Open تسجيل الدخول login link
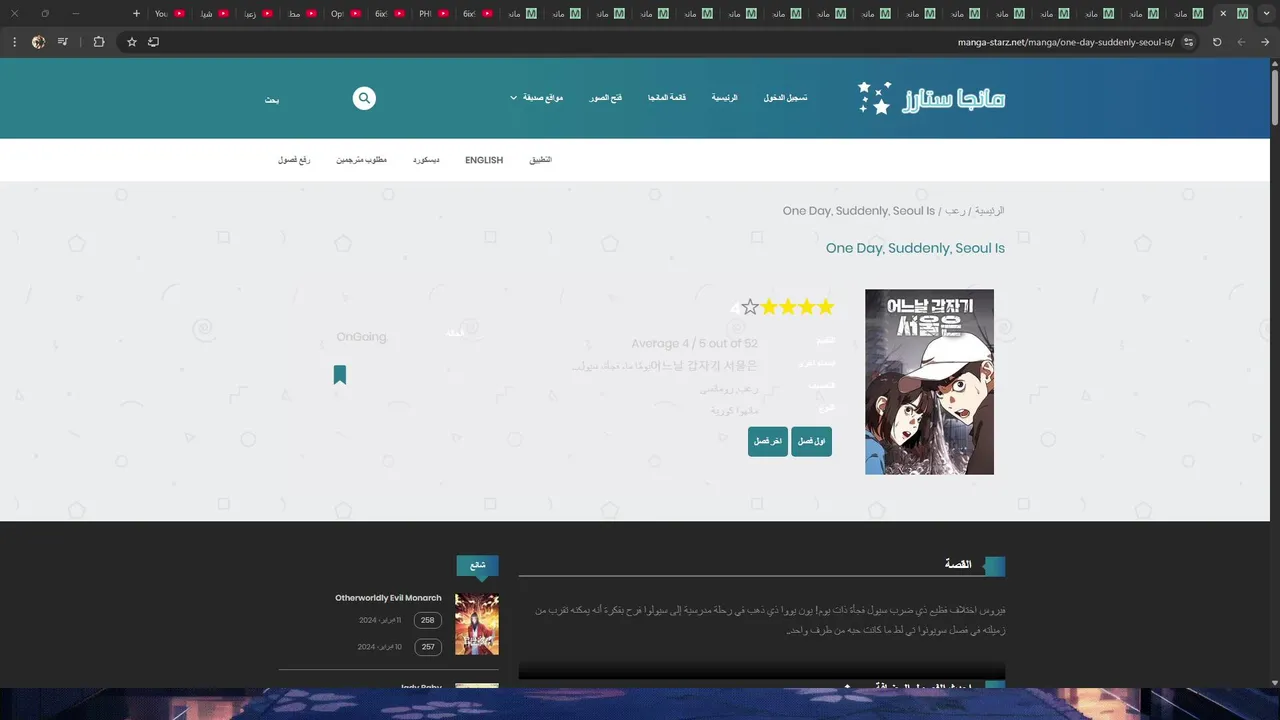This screenshot has height=720, width=1280. coord(785,98)
